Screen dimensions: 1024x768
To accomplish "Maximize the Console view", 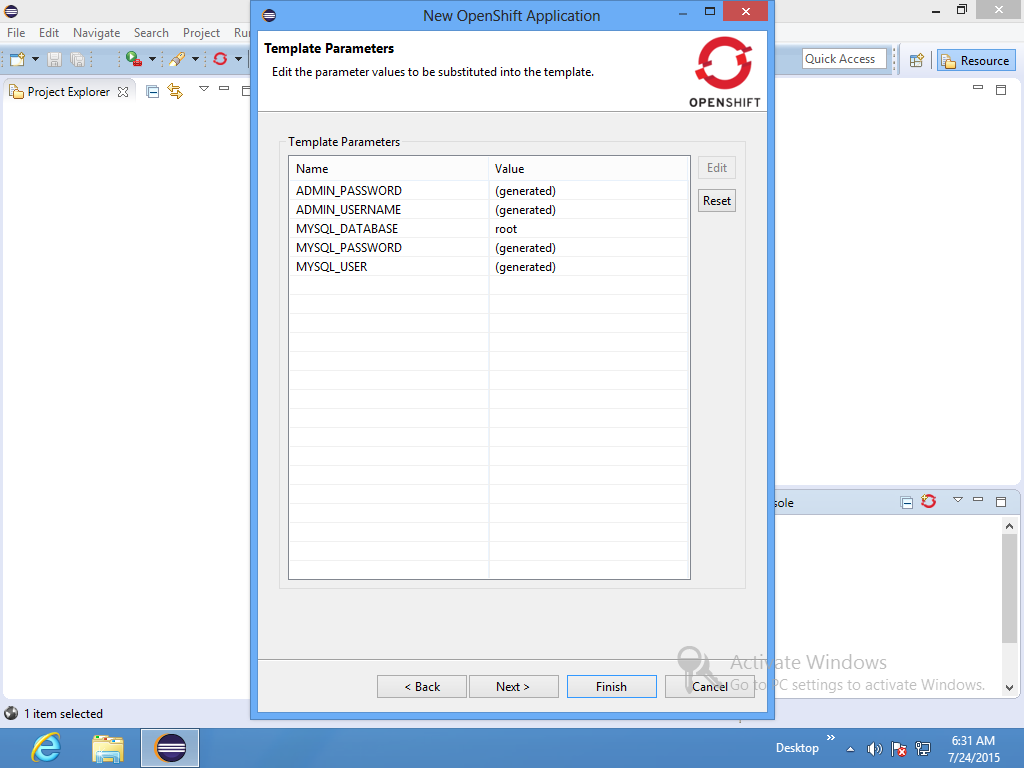I will 1001,502.
